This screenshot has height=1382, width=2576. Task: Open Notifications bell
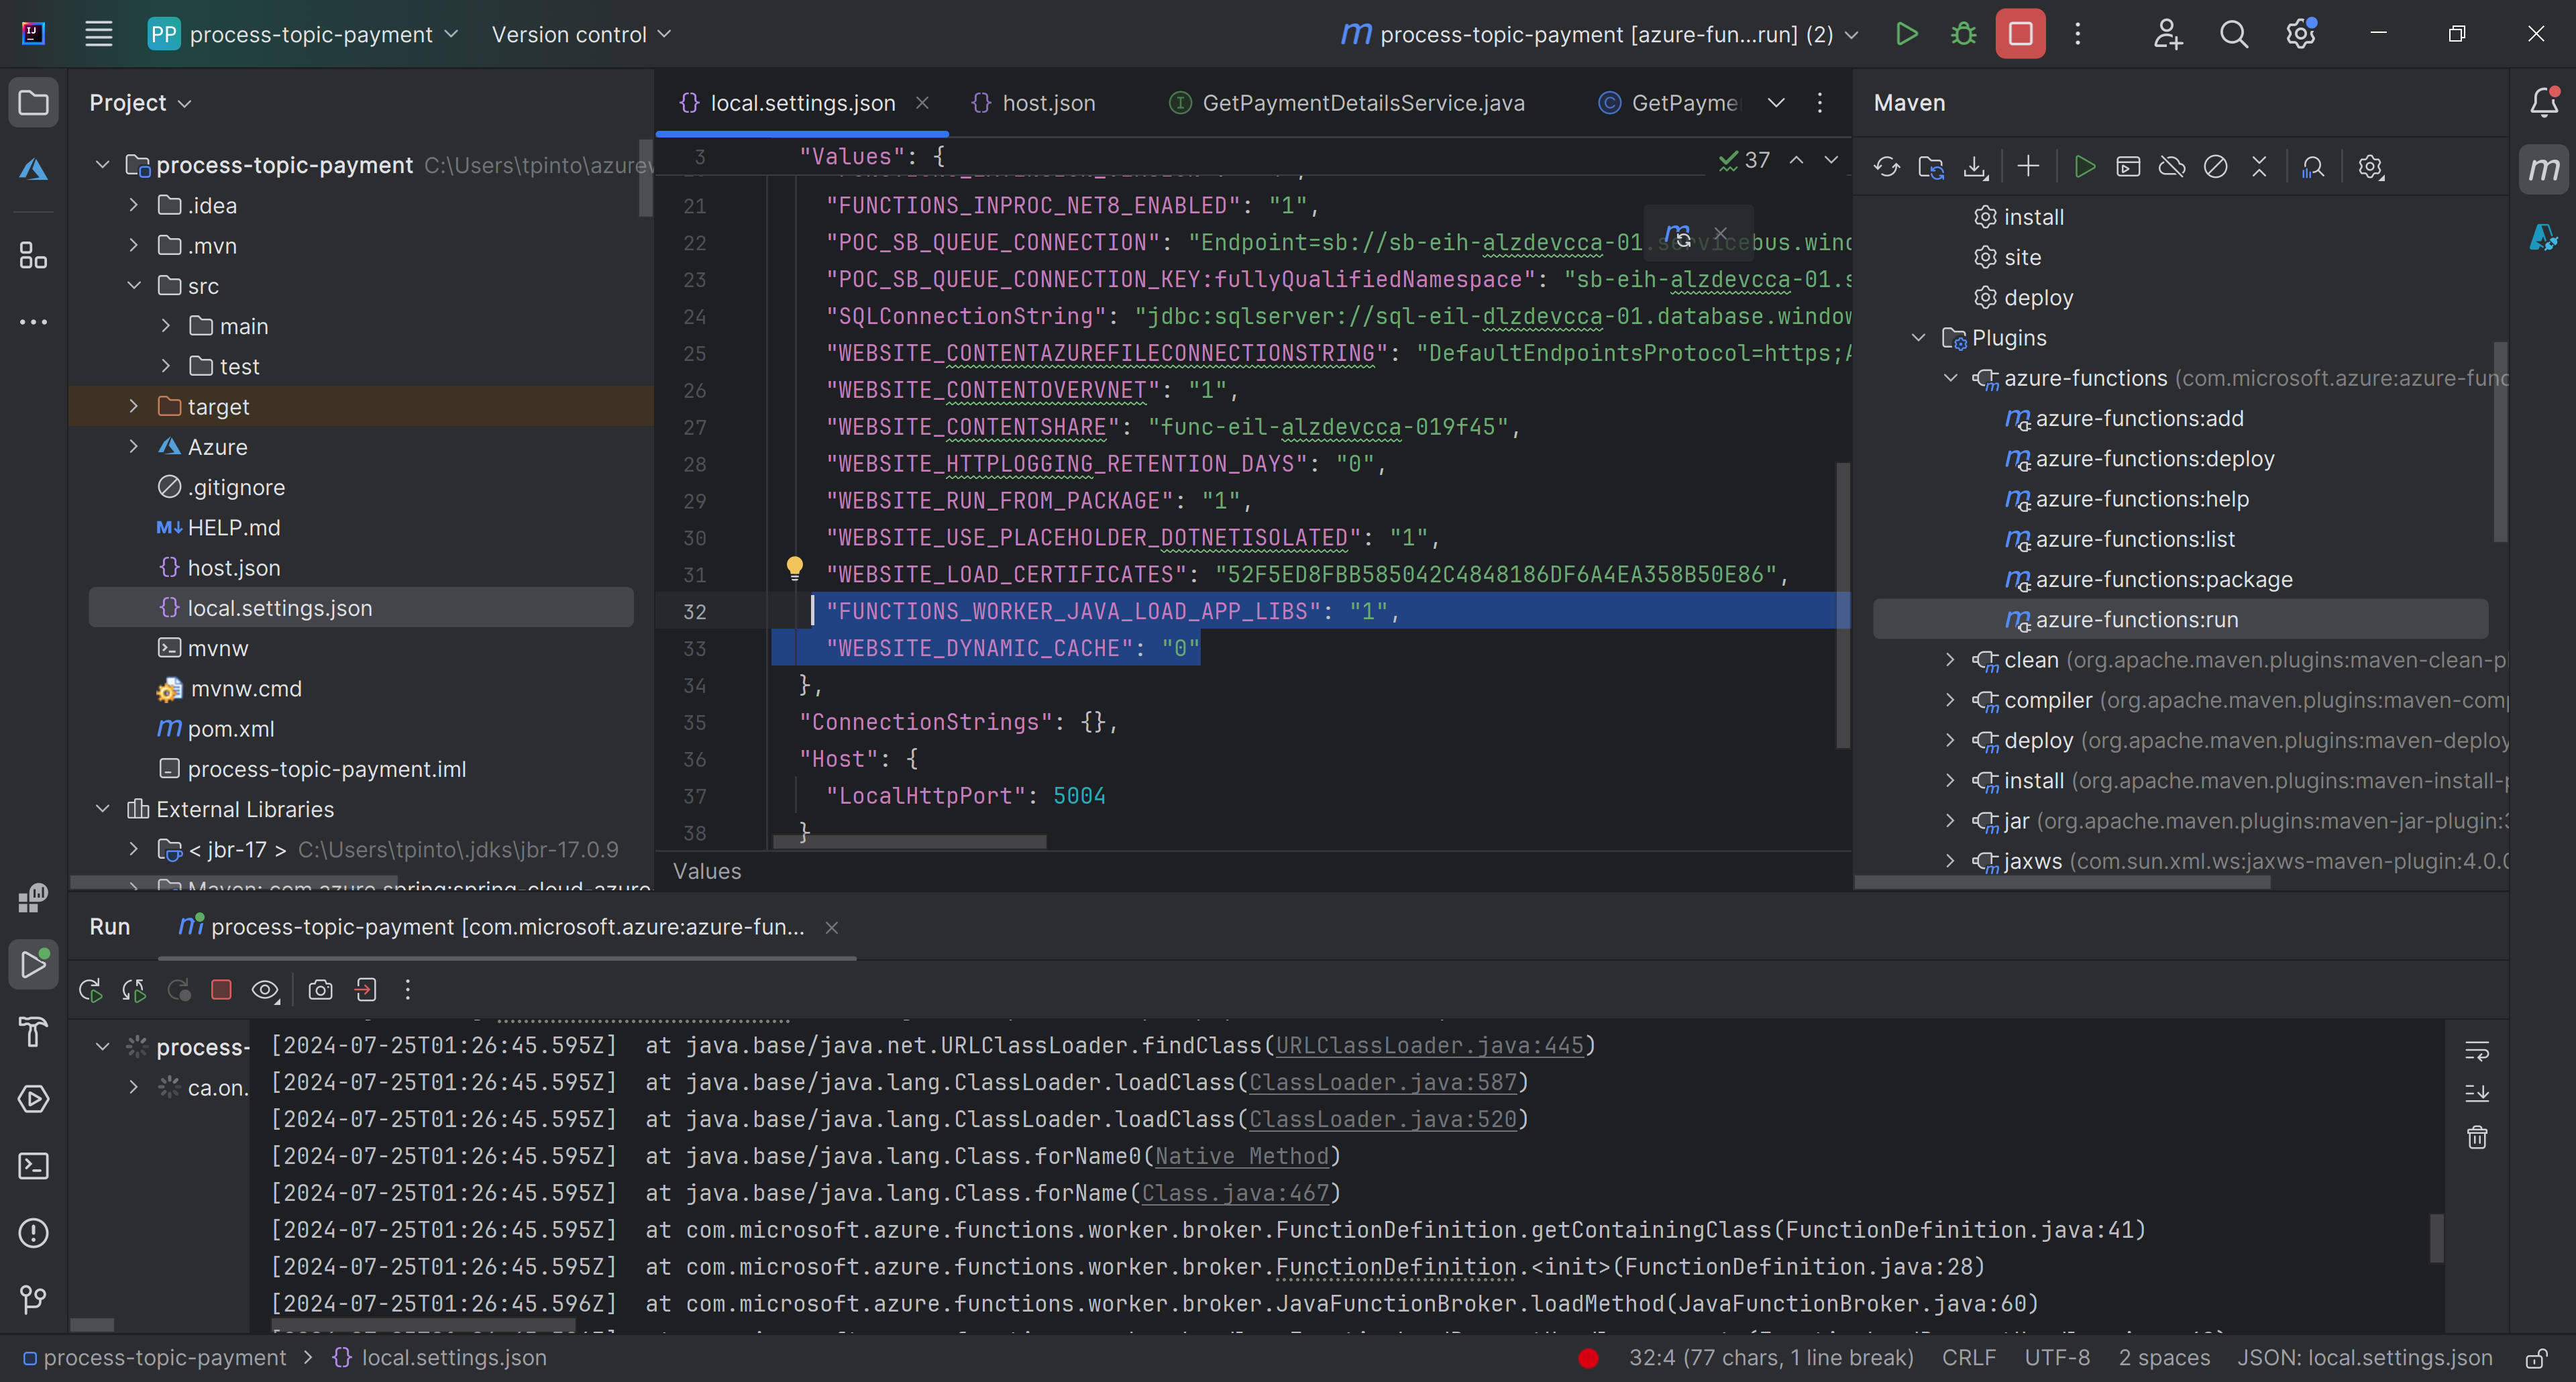click(2543, 102)
